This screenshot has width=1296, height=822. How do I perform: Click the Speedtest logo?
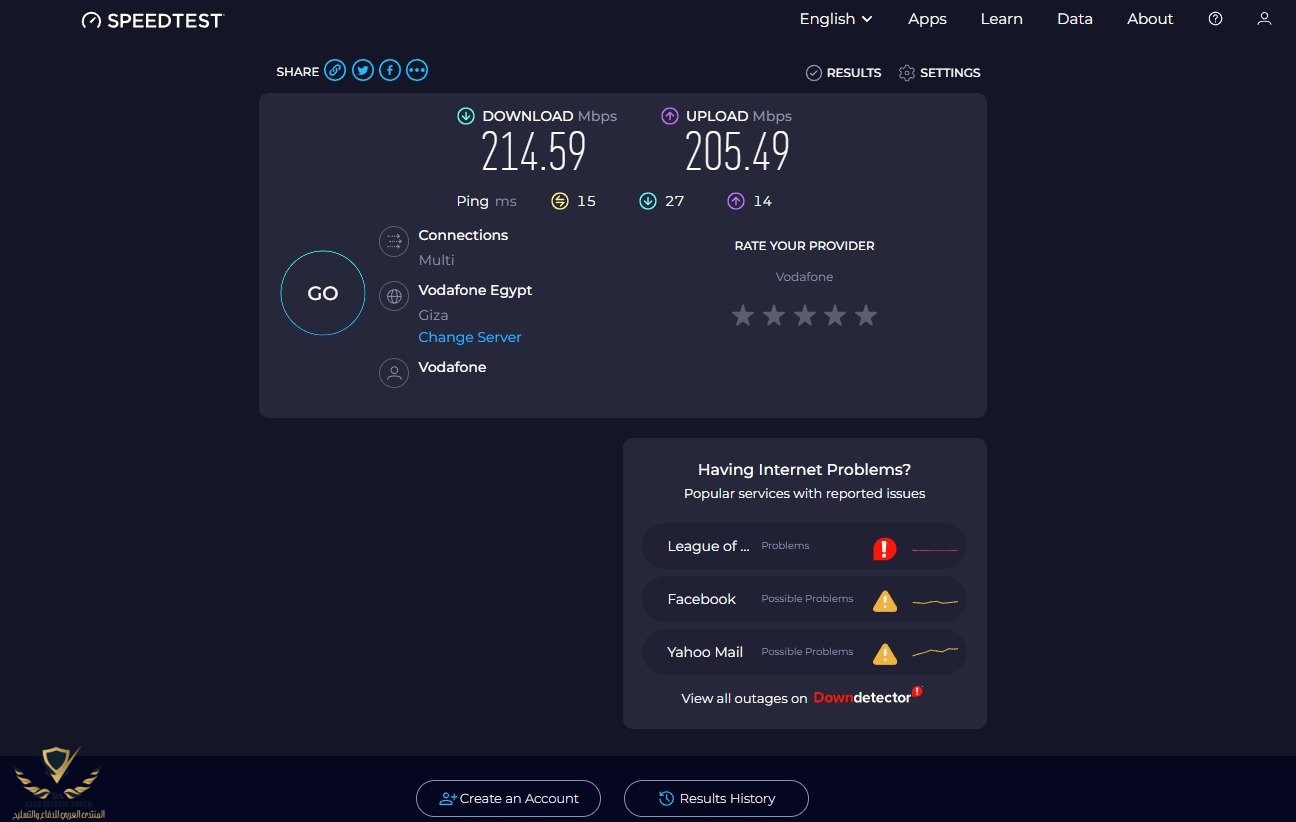point(153,20)
